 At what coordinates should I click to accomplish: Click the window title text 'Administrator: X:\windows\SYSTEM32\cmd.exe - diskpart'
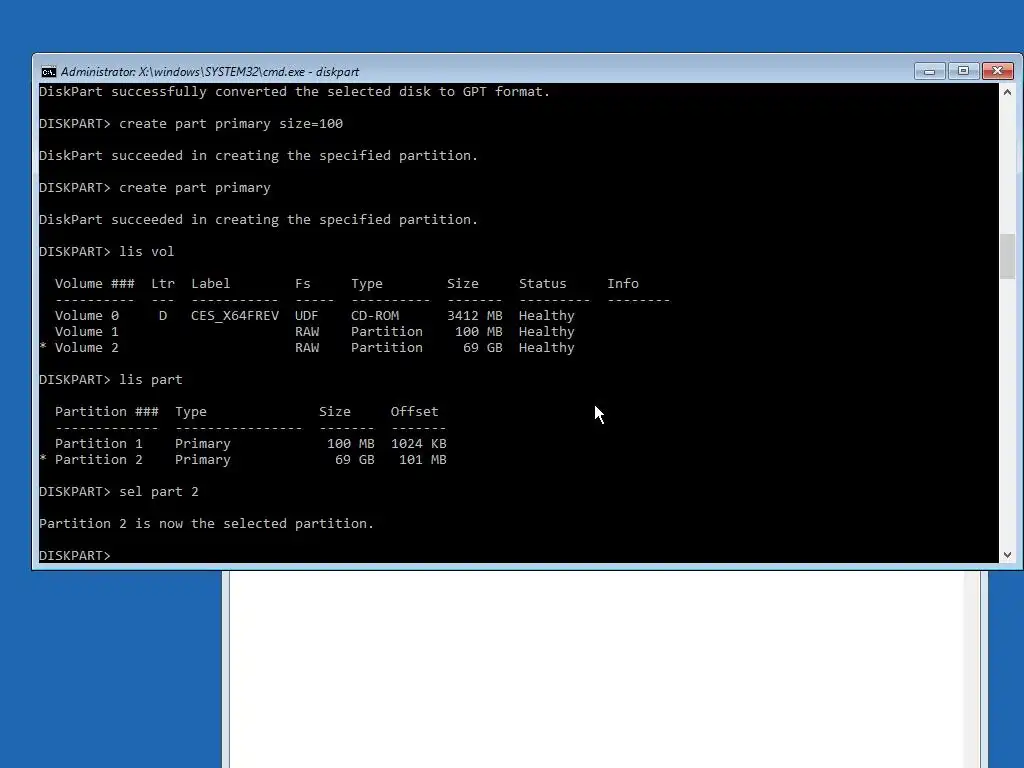(x=210, y=72)
